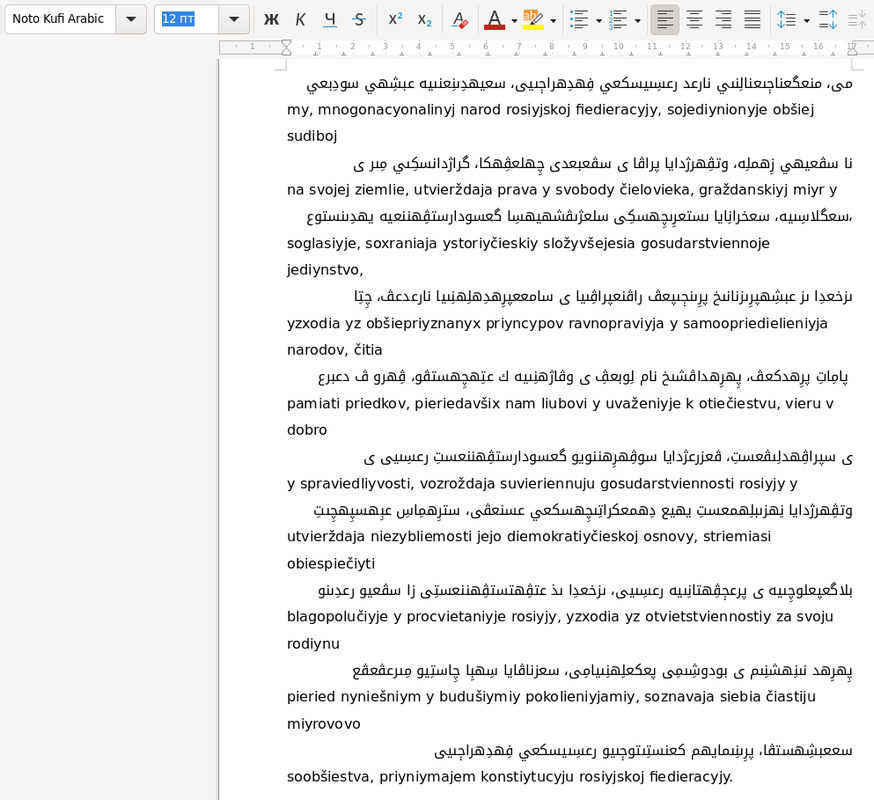Increase paragraph spacing
Viewport: 874px width, 800px height.
(x=828, y=20)
